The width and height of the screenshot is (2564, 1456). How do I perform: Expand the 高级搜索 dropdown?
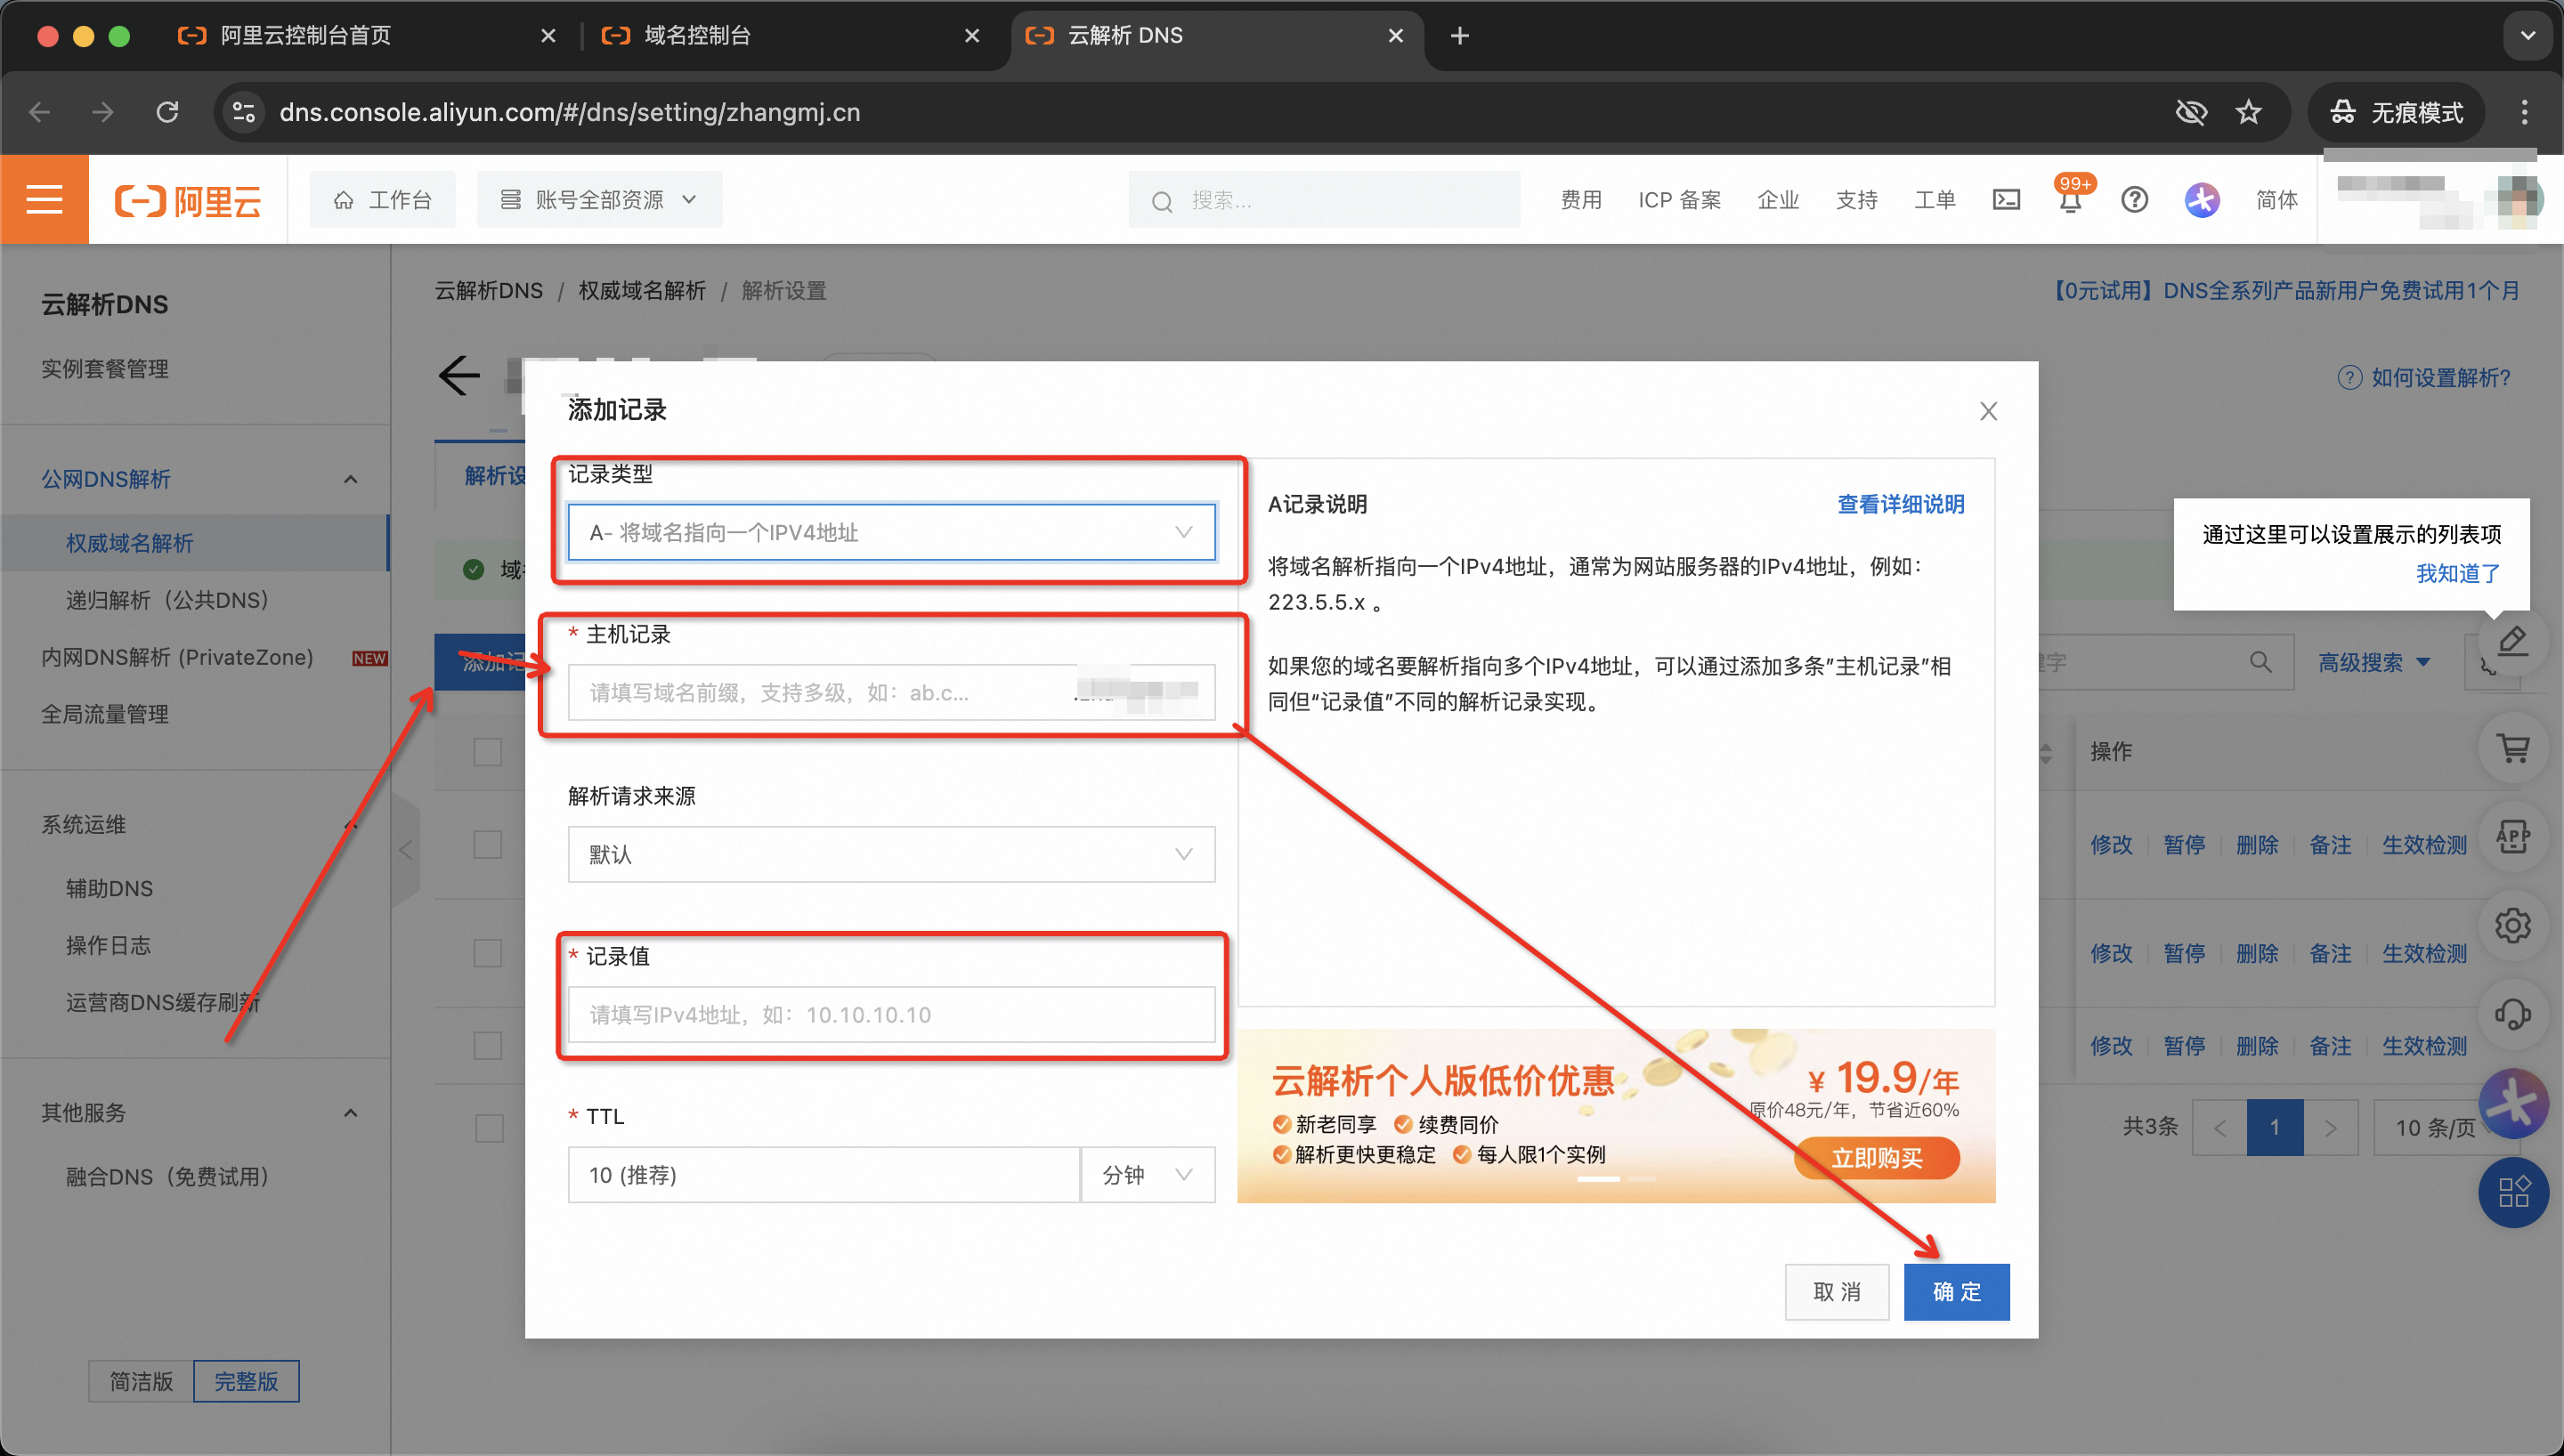pyautogui.click(x=2374, y=662)
